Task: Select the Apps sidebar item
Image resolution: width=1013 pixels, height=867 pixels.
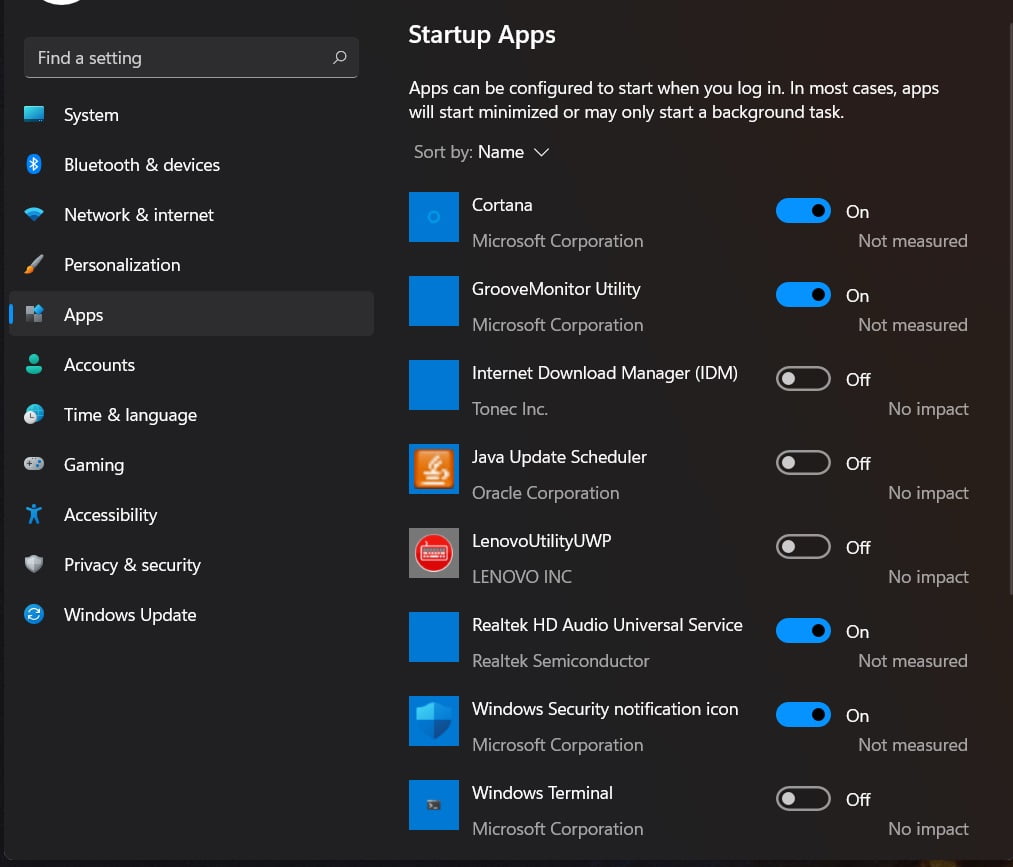Action: 191,314
